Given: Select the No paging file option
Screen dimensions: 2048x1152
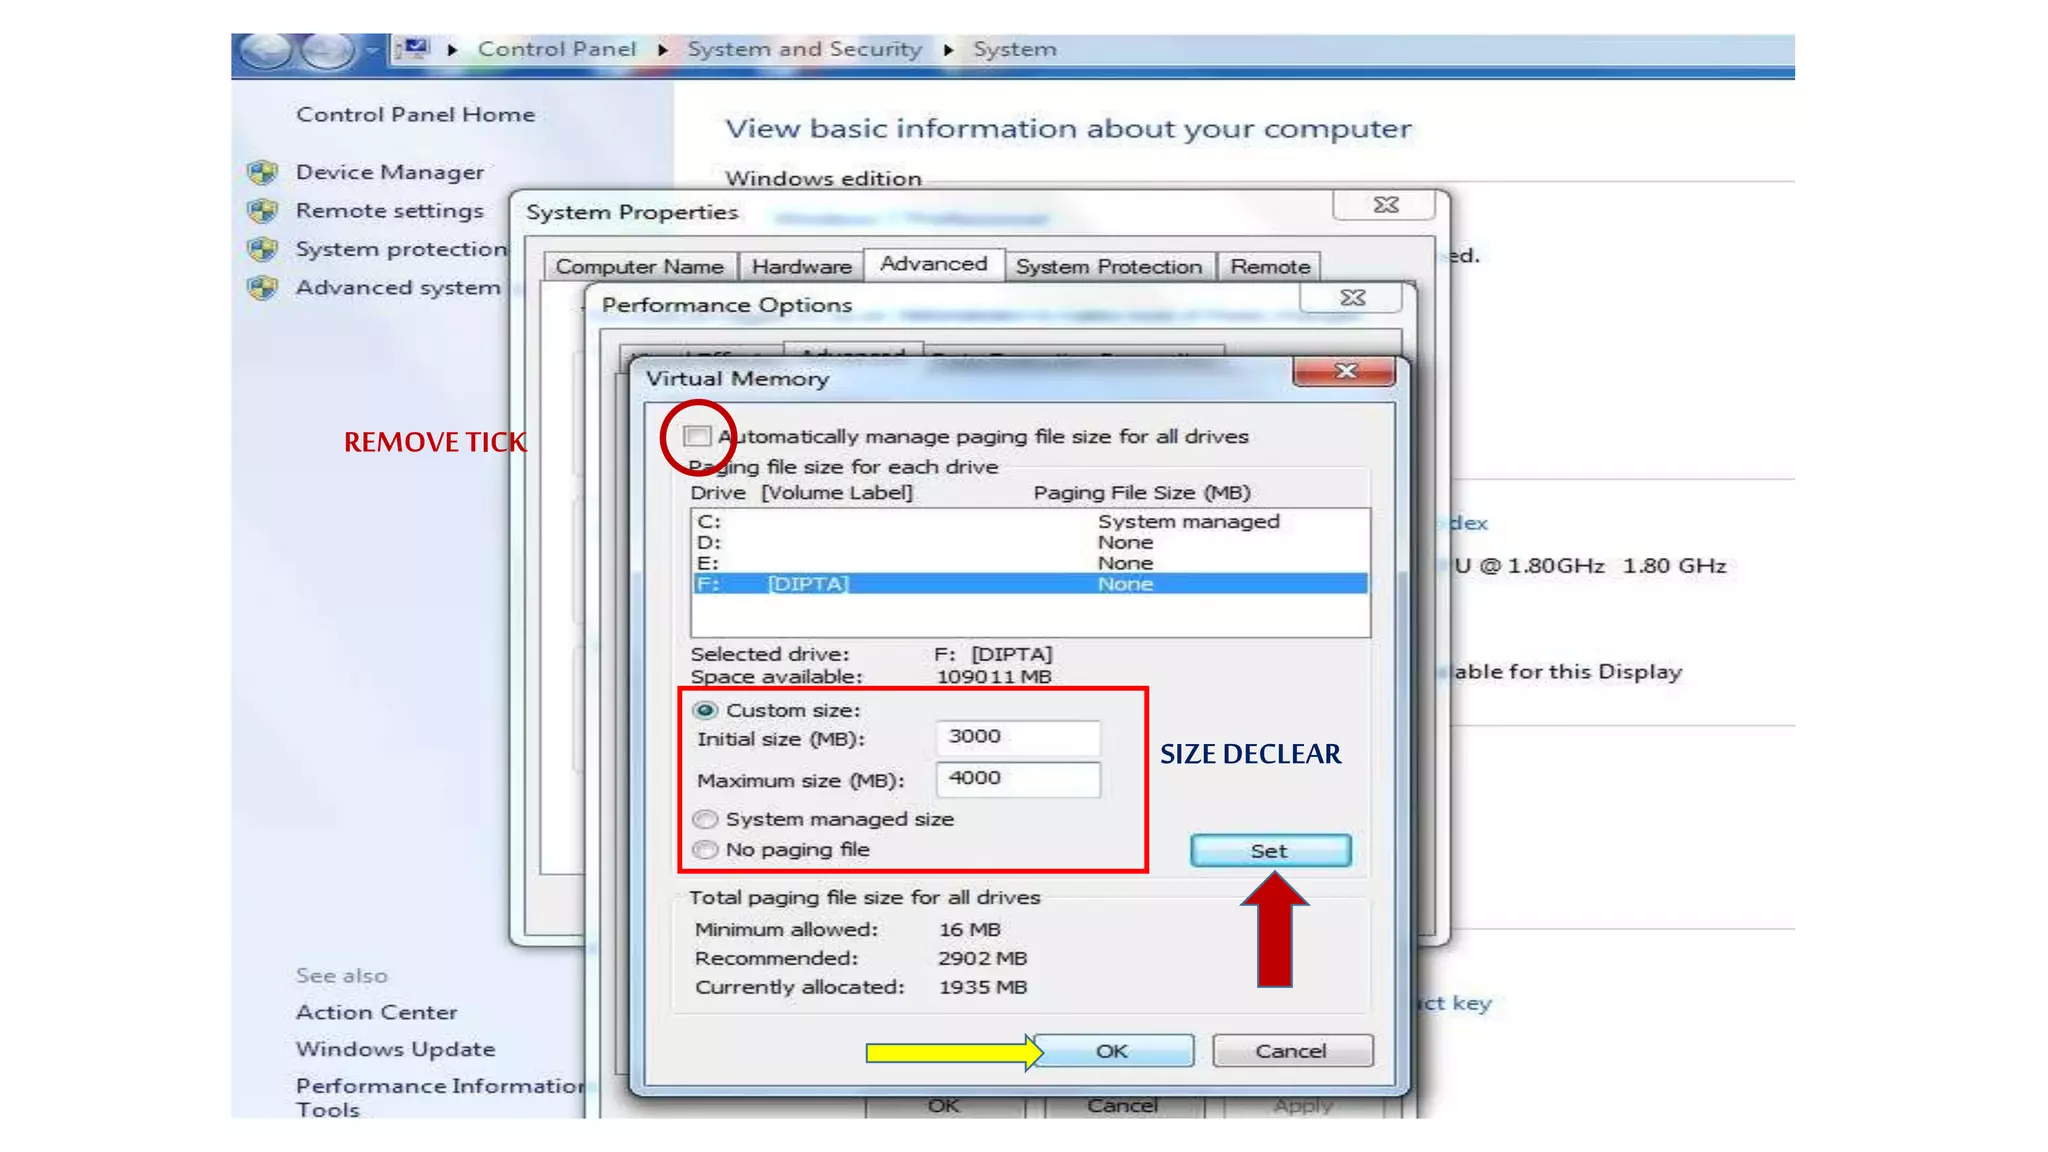Looking at the screenshot, I should point(705,849).
